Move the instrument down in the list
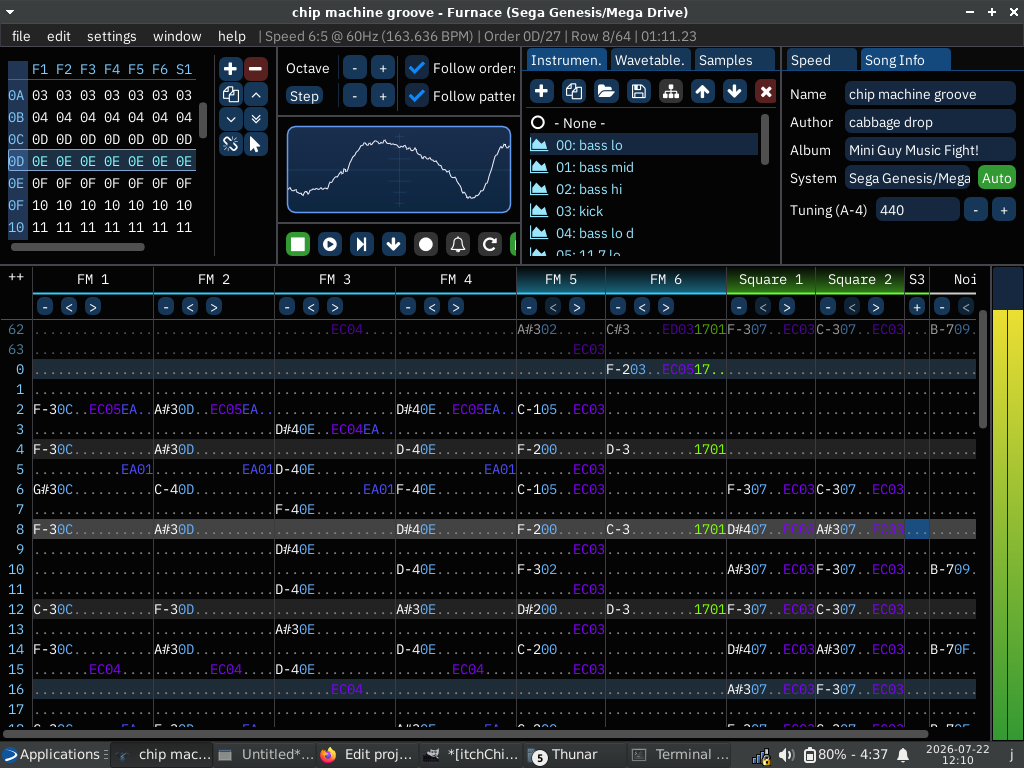Image resolution: width=1024 pixels, height=768 pixels. pyautogui.click(x=735, y=91)
